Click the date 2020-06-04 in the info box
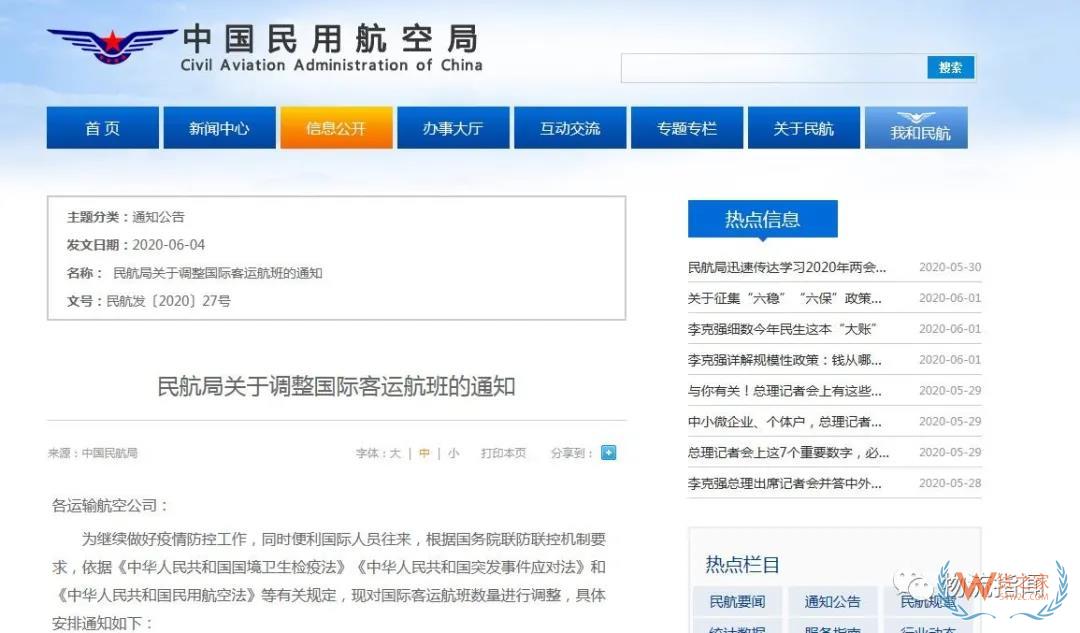Viewport: 1080px width, 633px height. [169, 245]
